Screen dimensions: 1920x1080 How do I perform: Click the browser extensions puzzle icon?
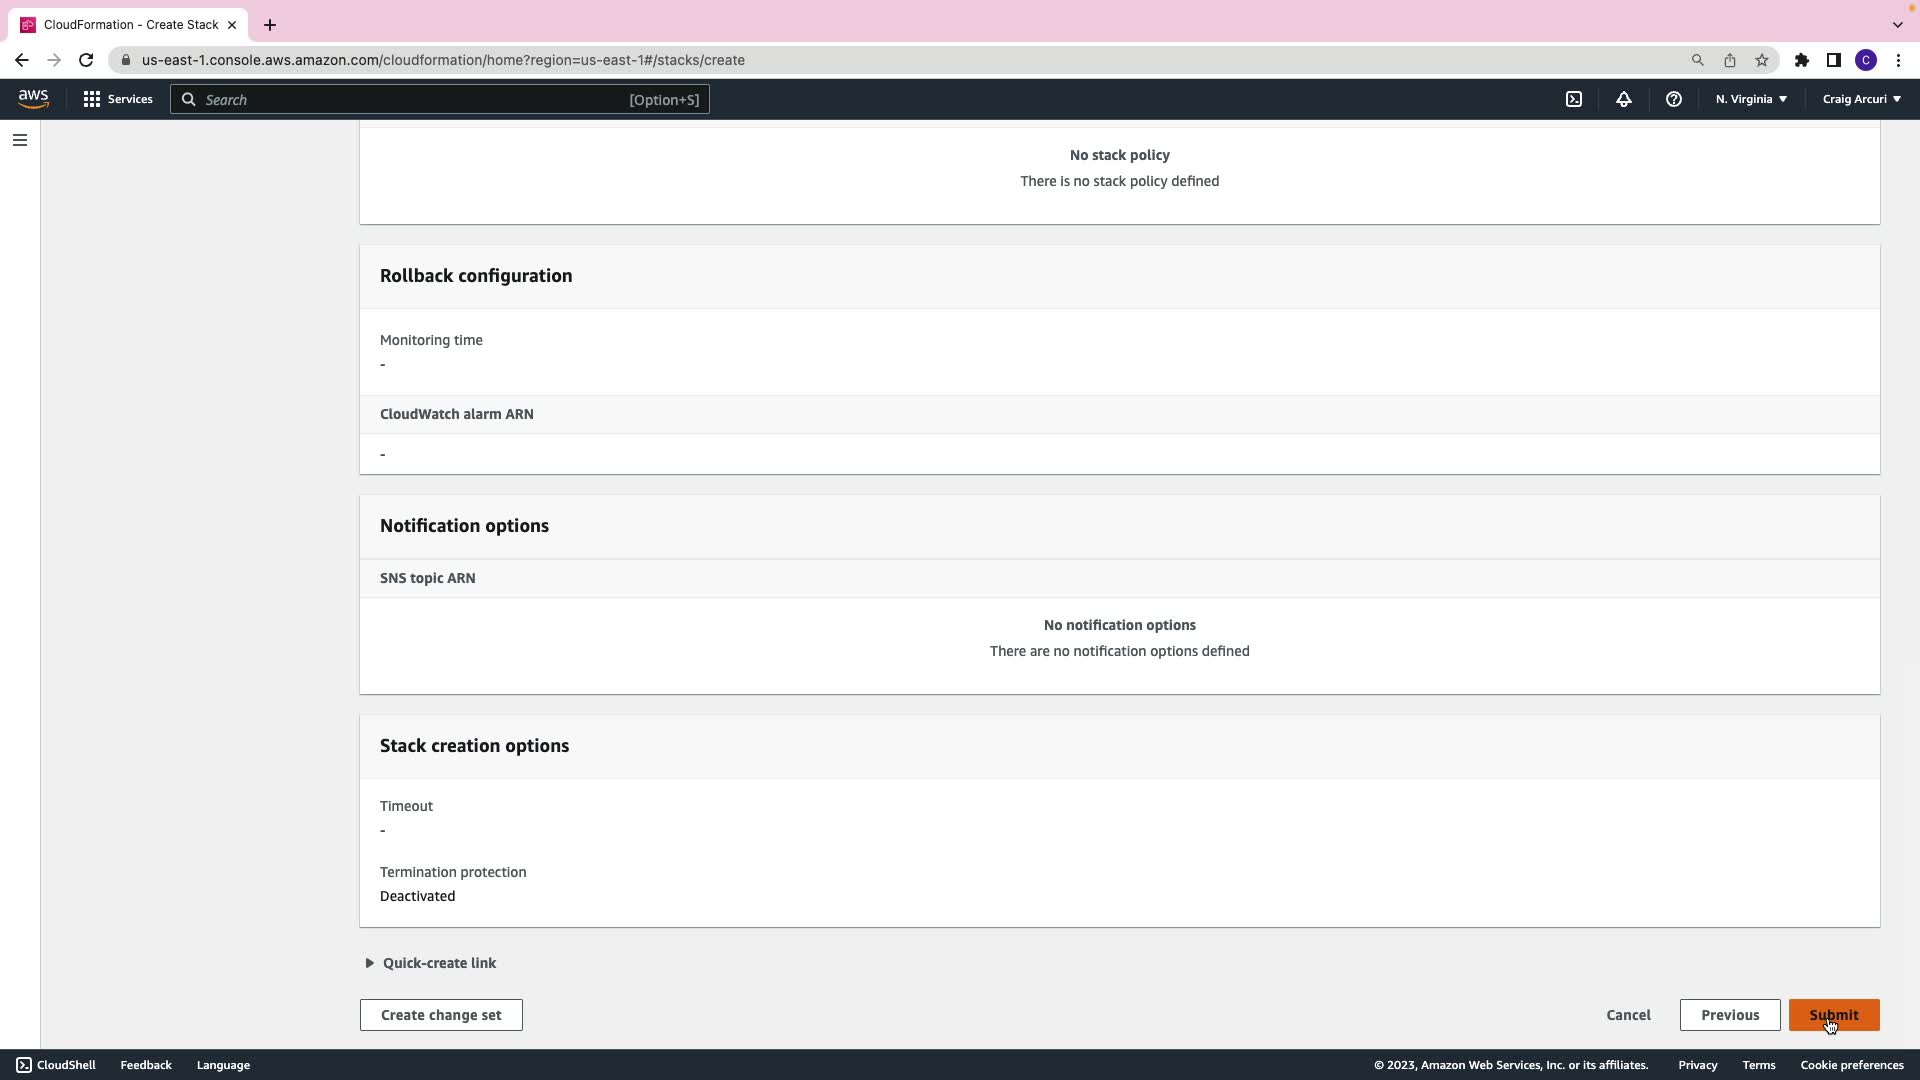pyautogui.click(x=1801, y=60)
